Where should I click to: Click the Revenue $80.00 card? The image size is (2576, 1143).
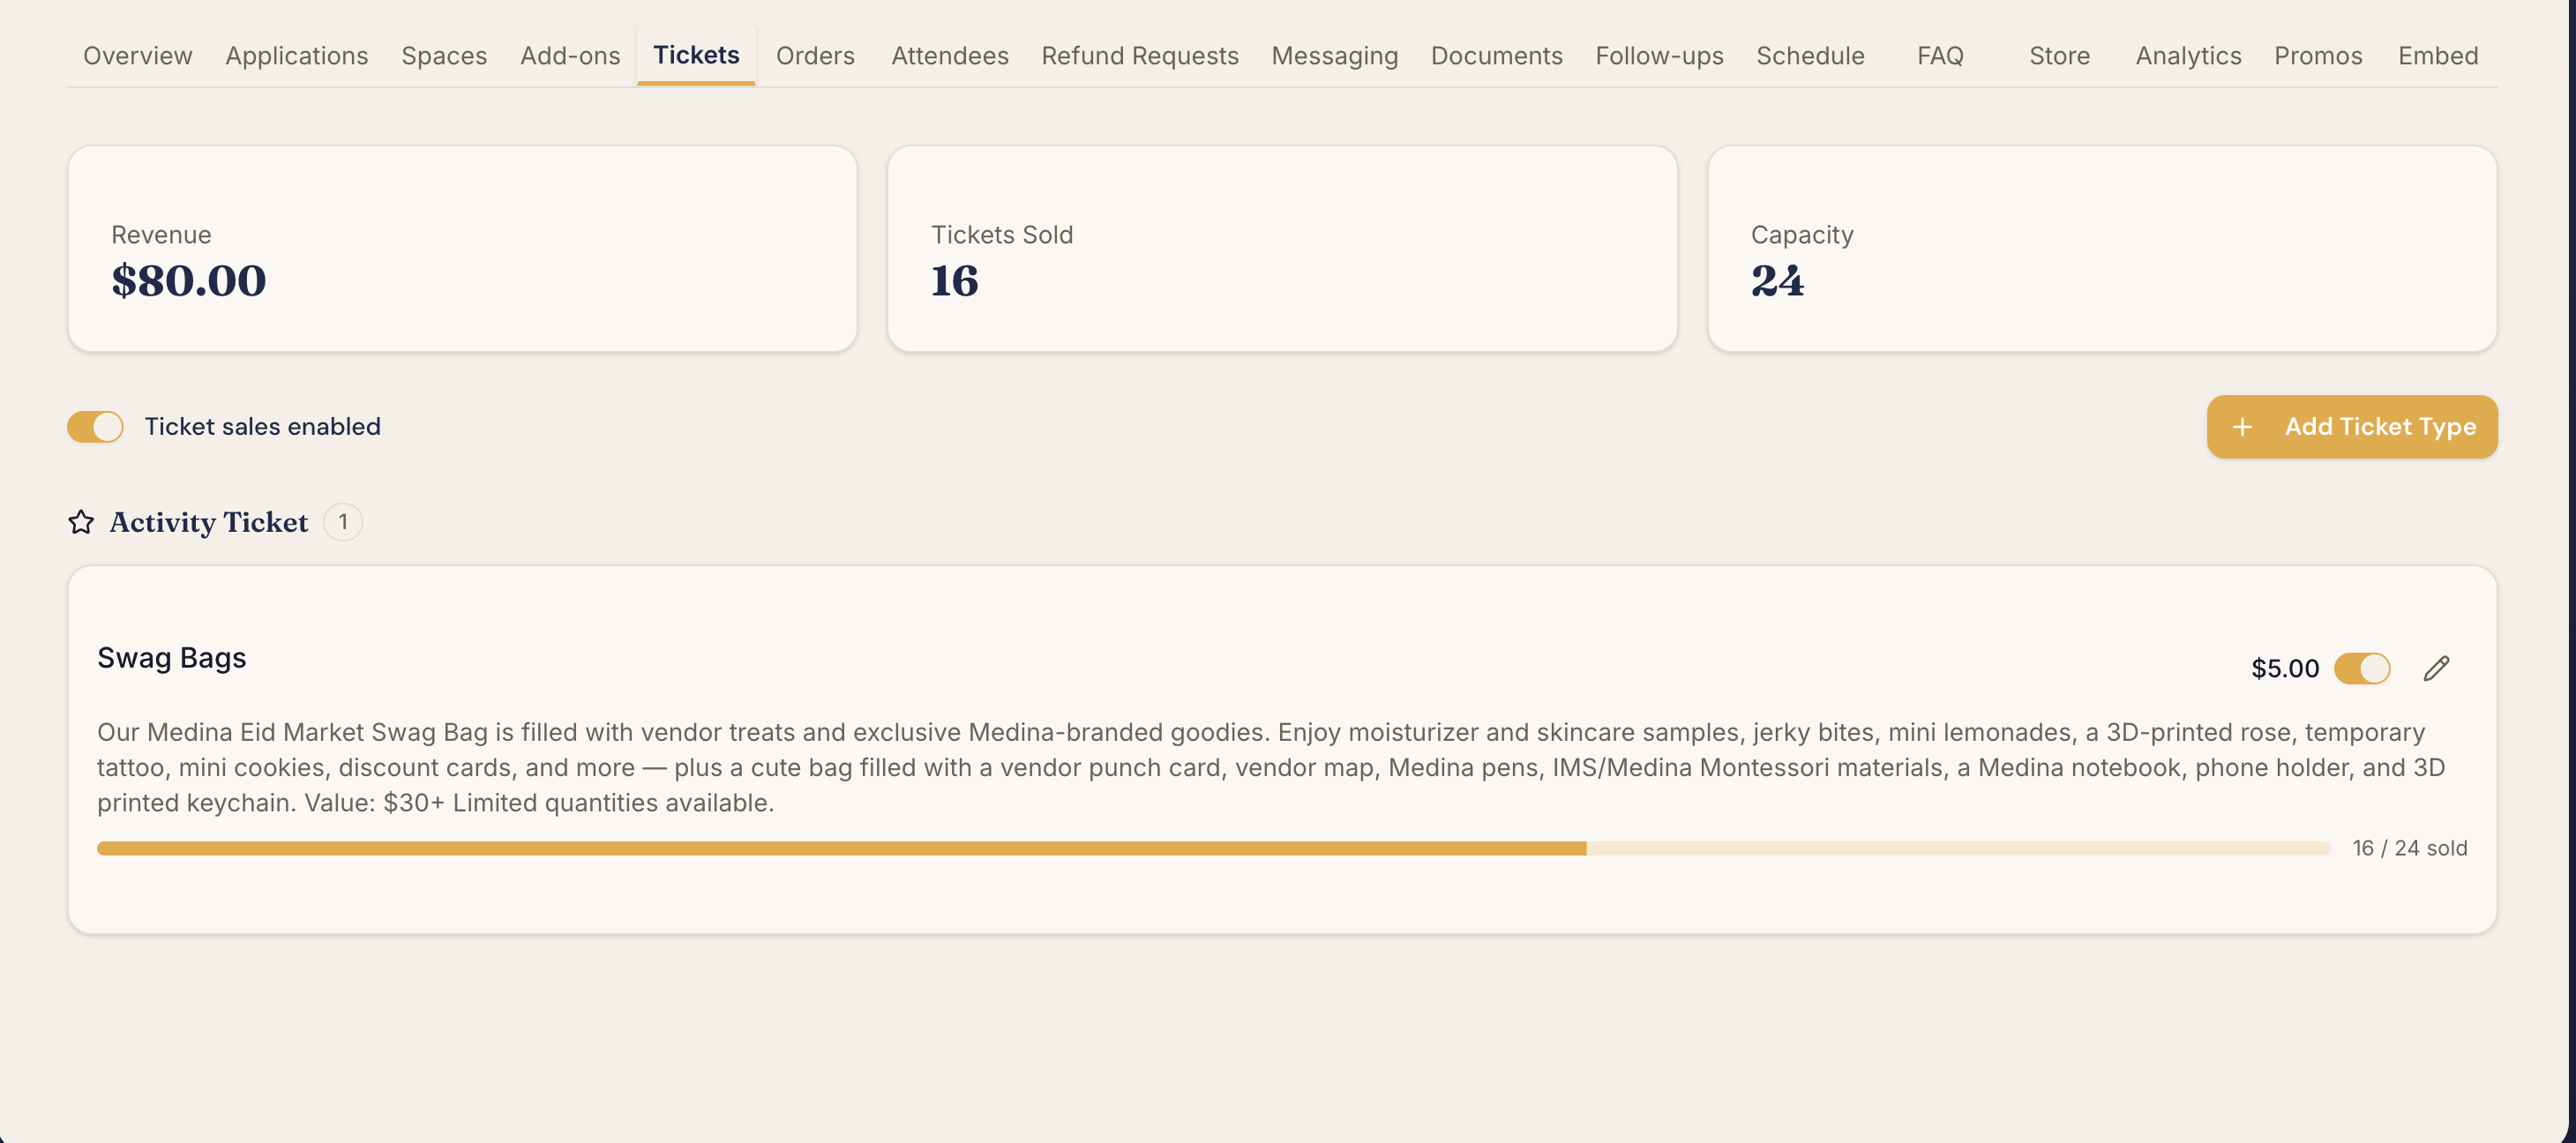462,249
